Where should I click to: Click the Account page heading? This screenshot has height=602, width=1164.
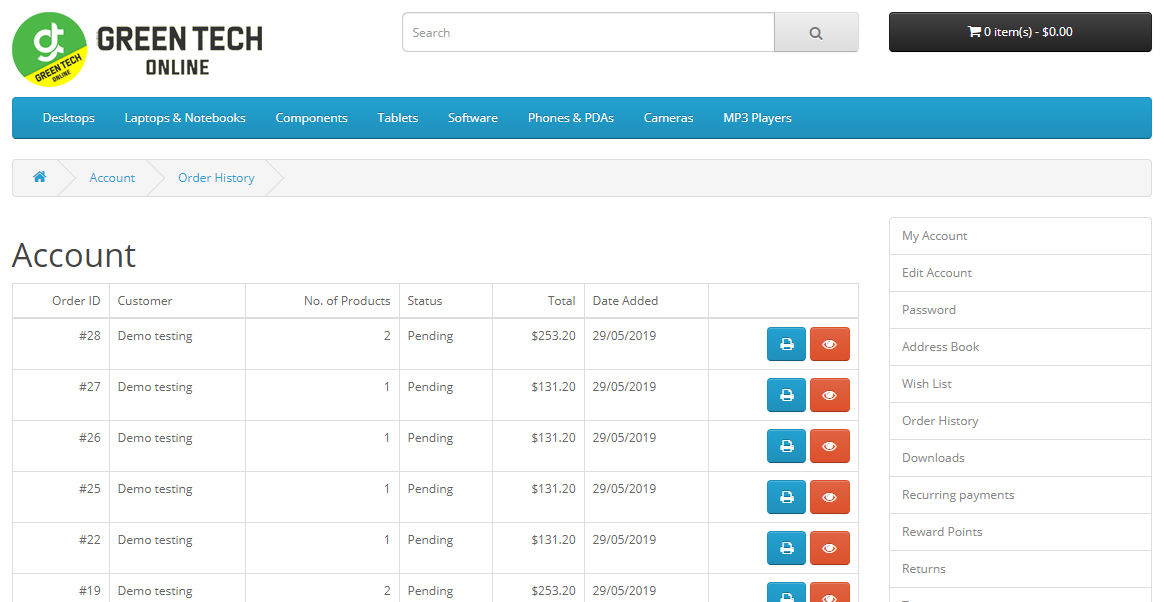pyautogui.click(x=74, y=255)
